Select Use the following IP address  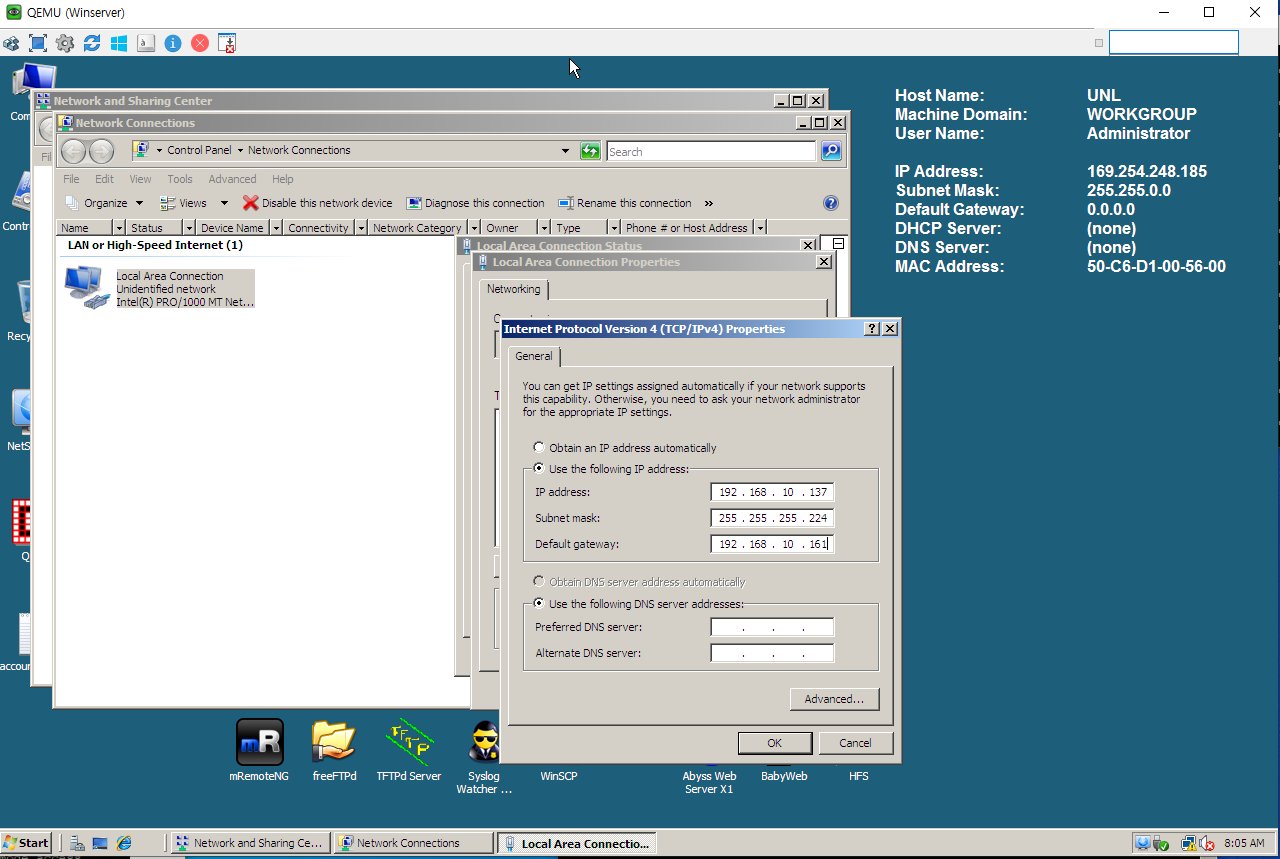tap(540, 469)
